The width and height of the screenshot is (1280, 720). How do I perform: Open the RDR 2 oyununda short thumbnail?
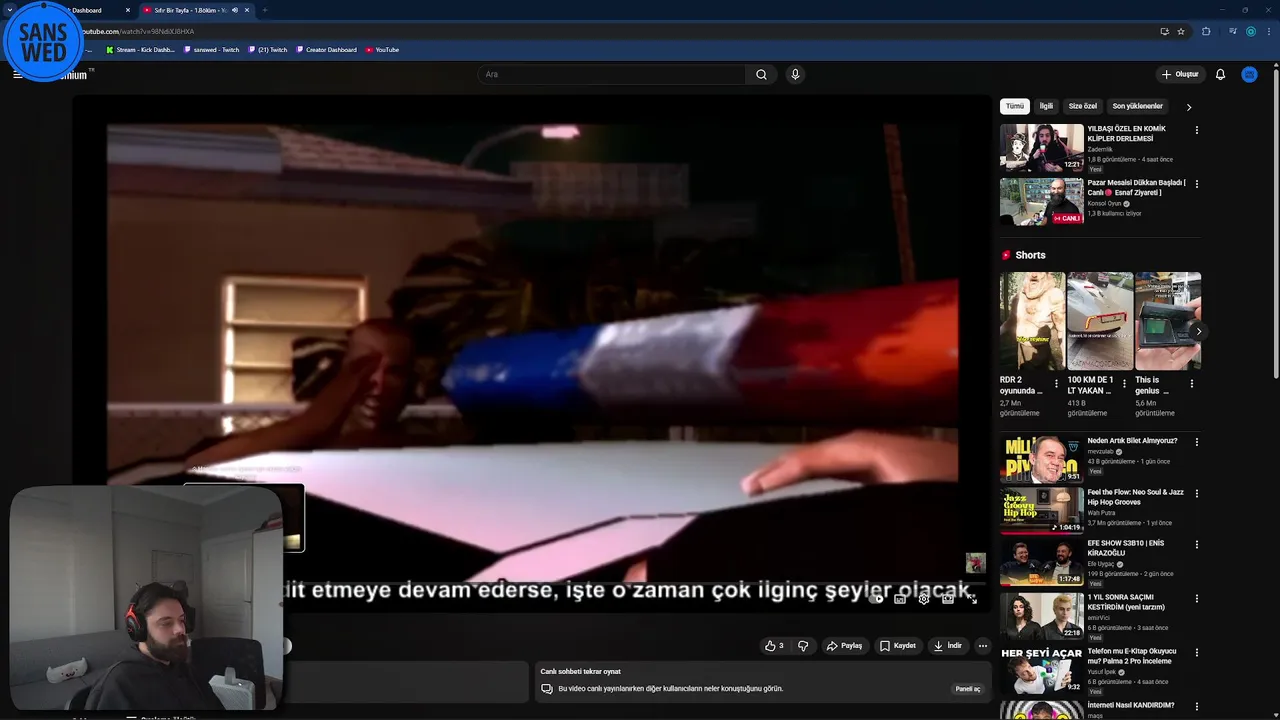click(1032, 321)
